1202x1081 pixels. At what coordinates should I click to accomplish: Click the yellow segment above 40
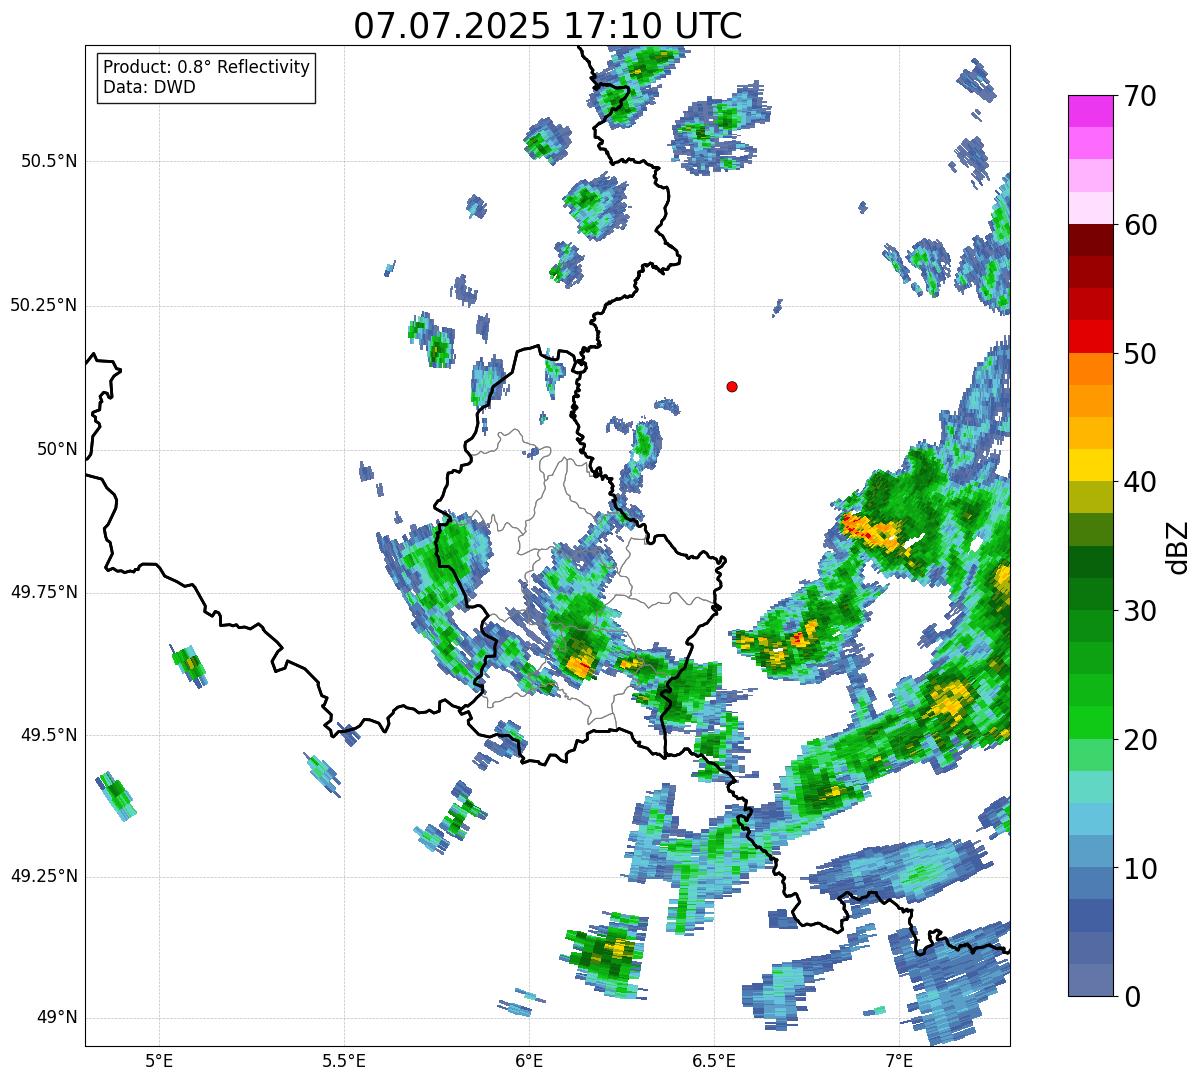[x=1090, y=465]
